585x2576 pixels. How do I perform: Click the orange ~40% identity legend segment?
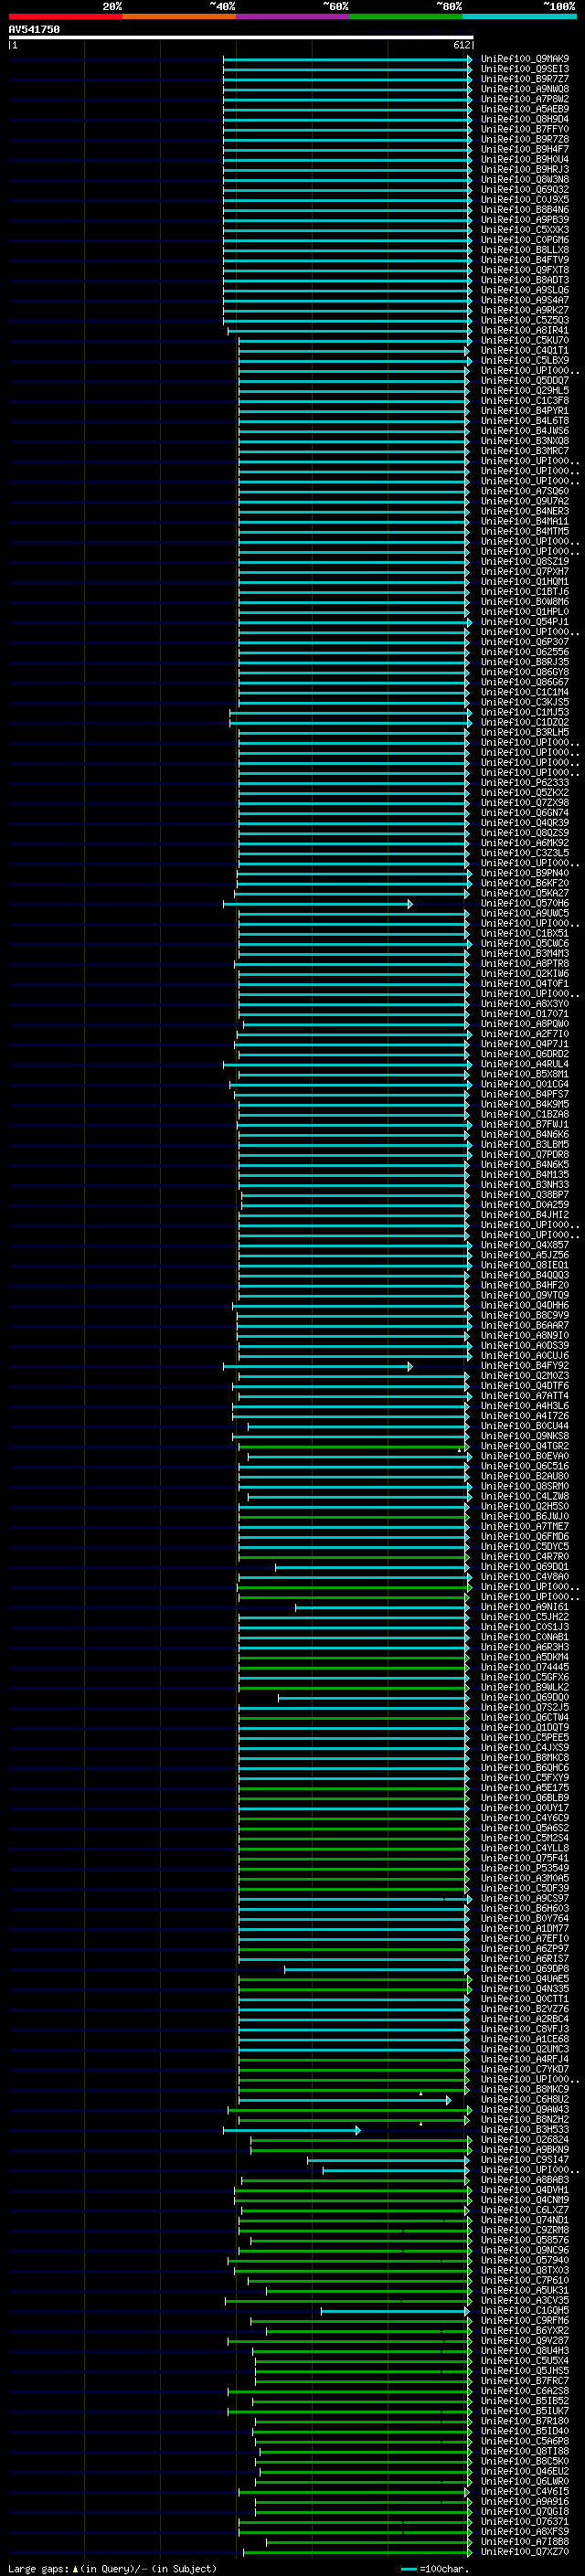pyautogui.click(x=179, y=16)
